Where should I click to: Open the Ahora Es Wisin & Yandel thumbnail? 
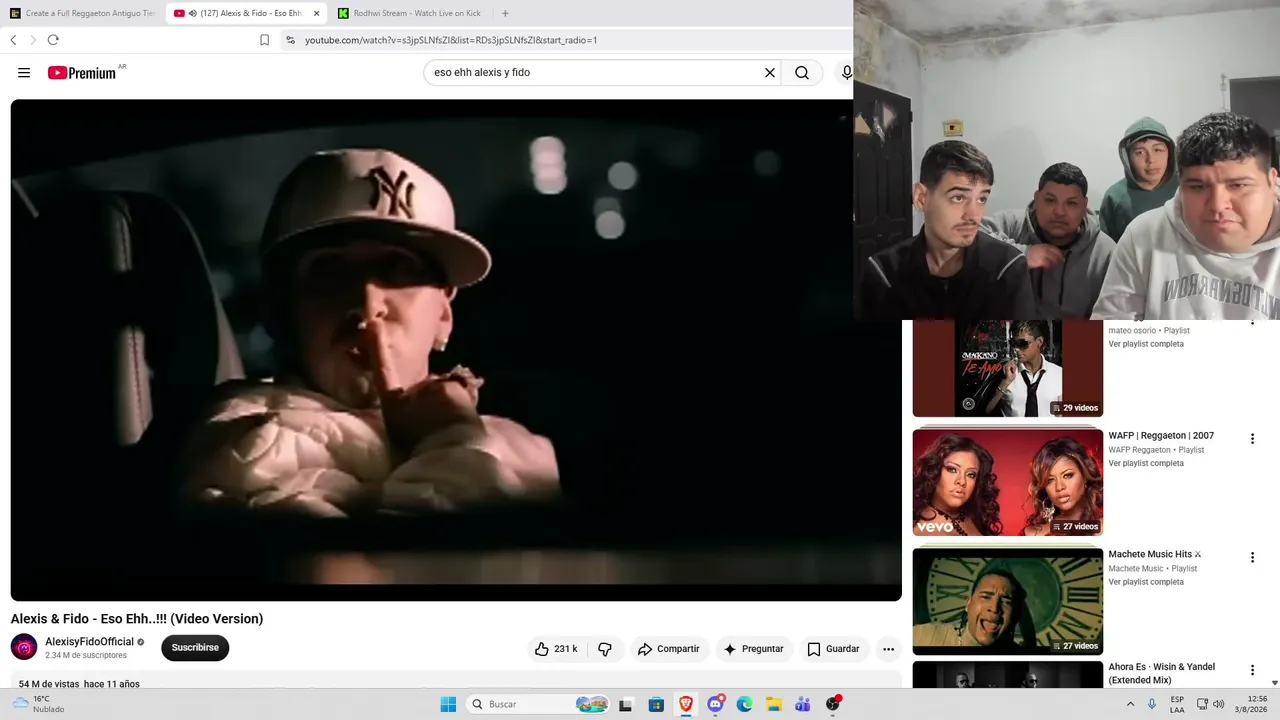coord(1008,675)
